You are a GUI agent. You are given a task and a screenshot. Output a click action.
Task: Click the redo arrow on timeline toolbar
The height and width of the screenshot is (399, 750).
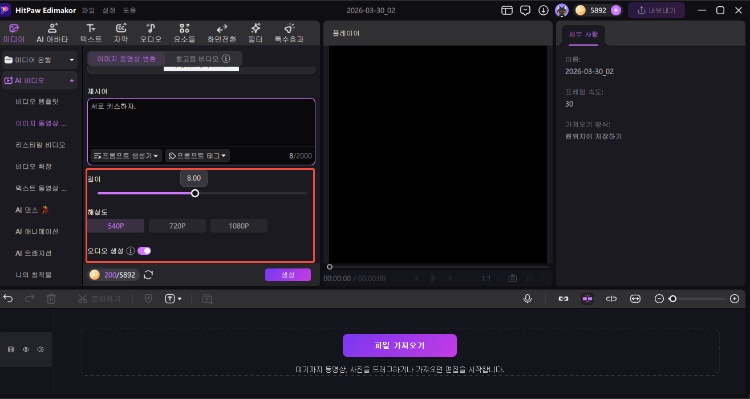(30, 299)
